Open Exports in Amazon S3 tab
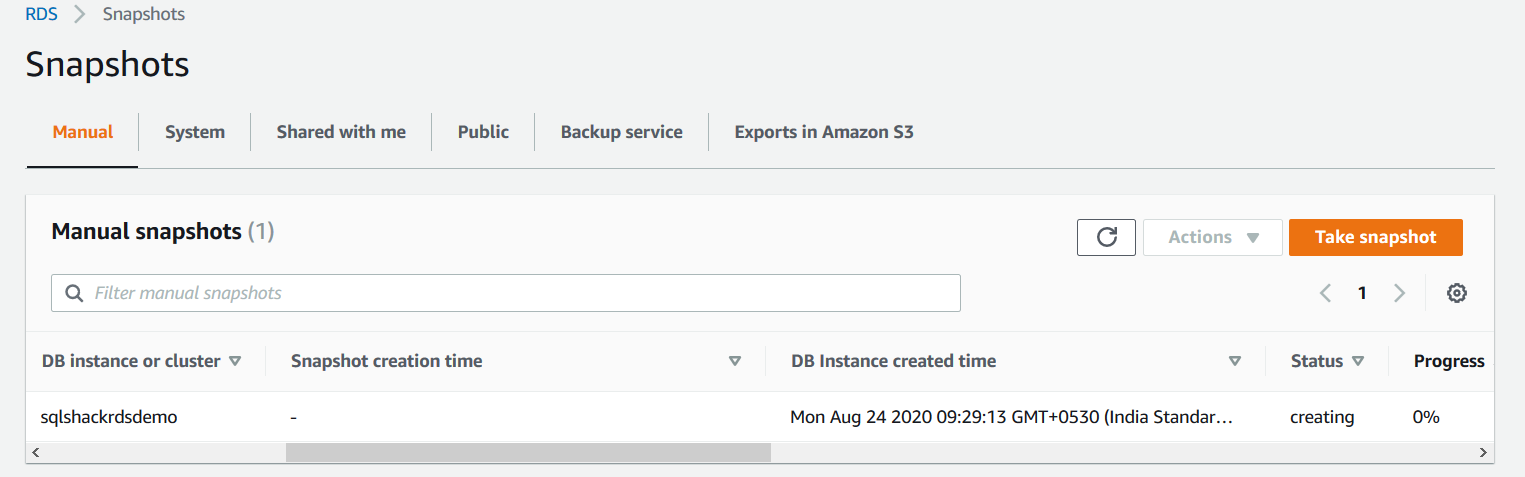The image size is (1525, 477). [824, 132]
